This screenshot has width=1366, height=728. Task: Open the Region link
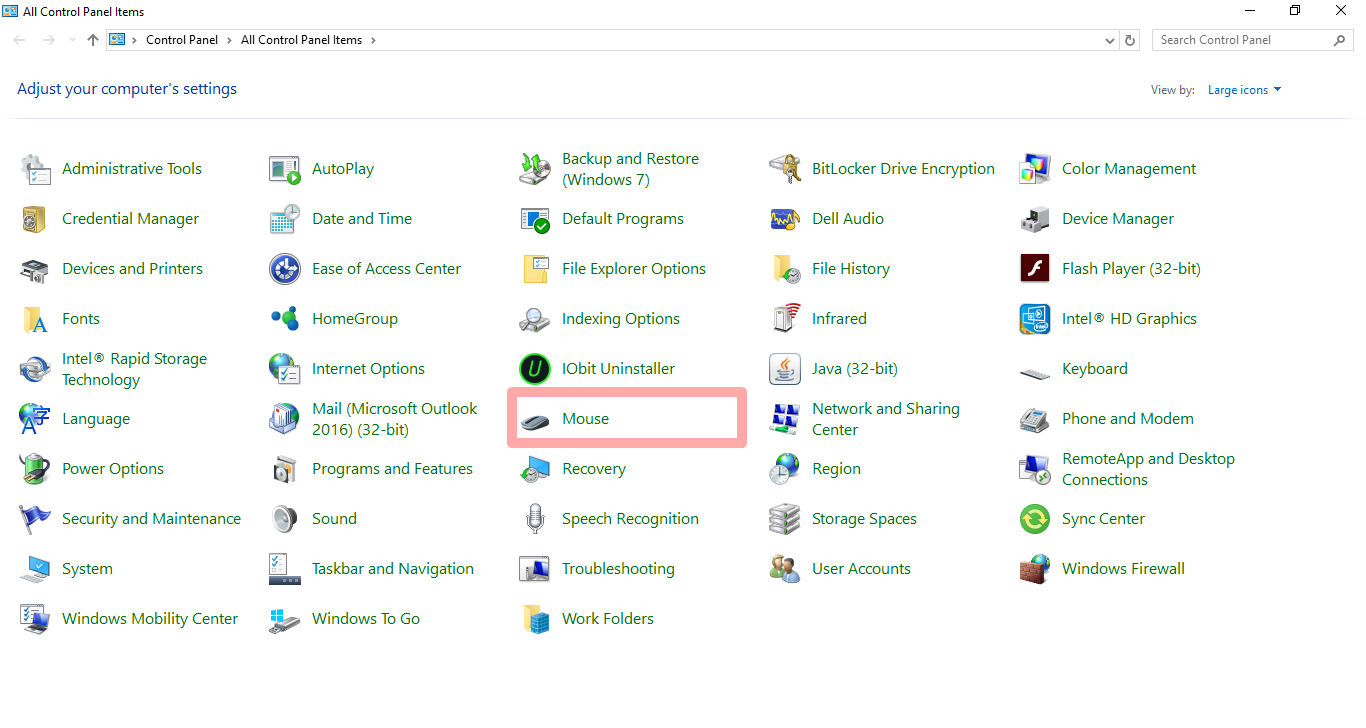(x=836, y=469)
